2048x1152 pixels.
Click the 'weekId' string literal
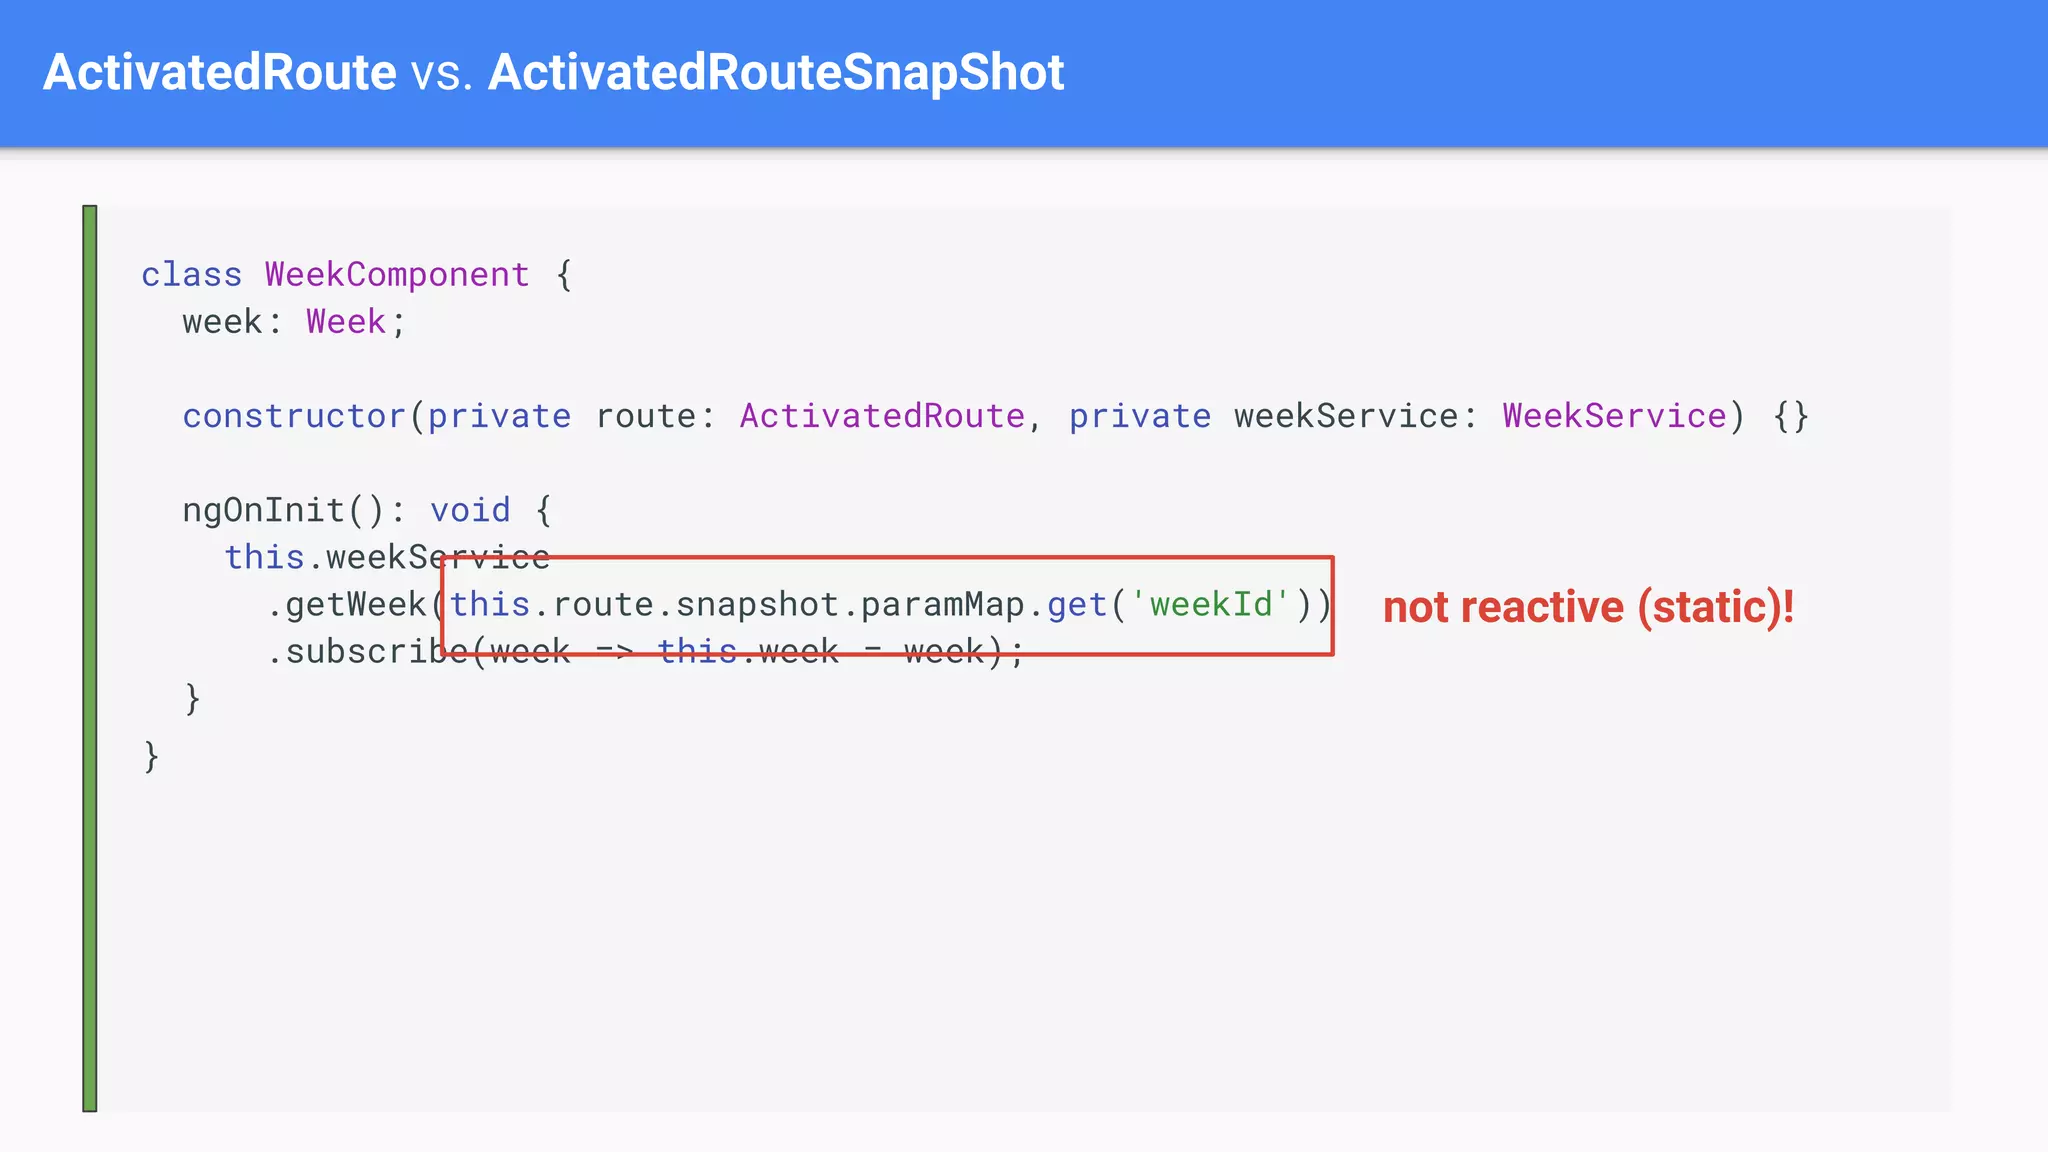[x=1211, y=605]
